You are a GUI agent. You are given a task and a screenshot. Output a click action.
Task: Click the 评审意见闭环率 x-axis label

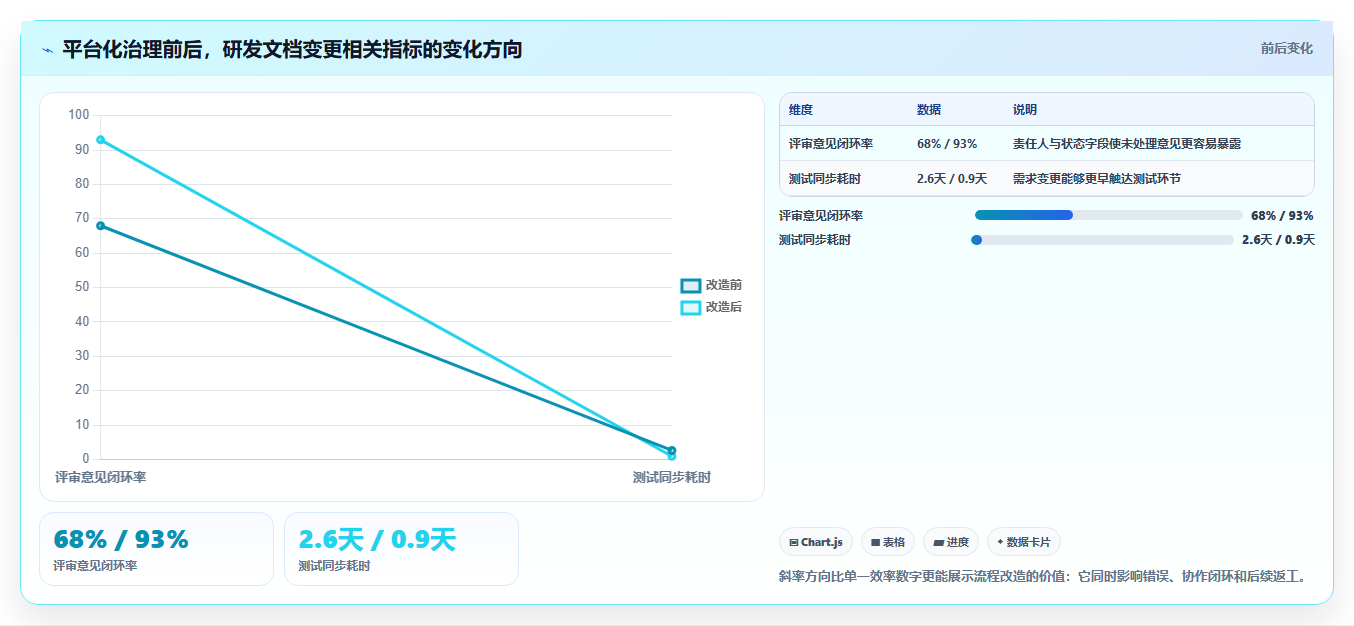[x=100, y=478]
